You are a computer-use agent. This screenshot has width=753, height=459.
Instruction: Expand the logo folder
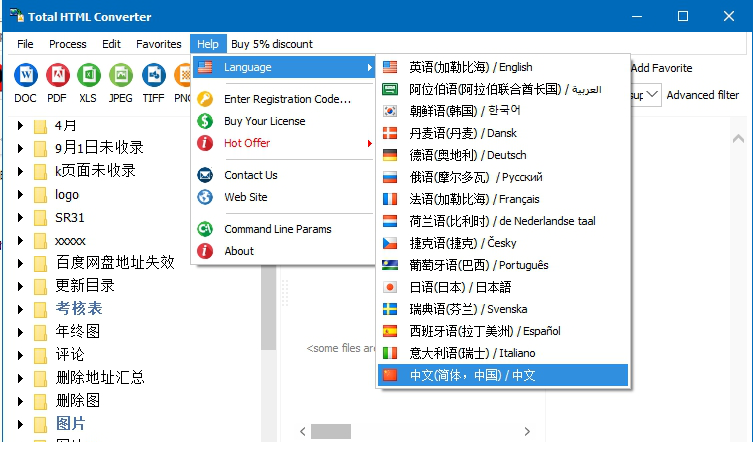pos(20,194)
